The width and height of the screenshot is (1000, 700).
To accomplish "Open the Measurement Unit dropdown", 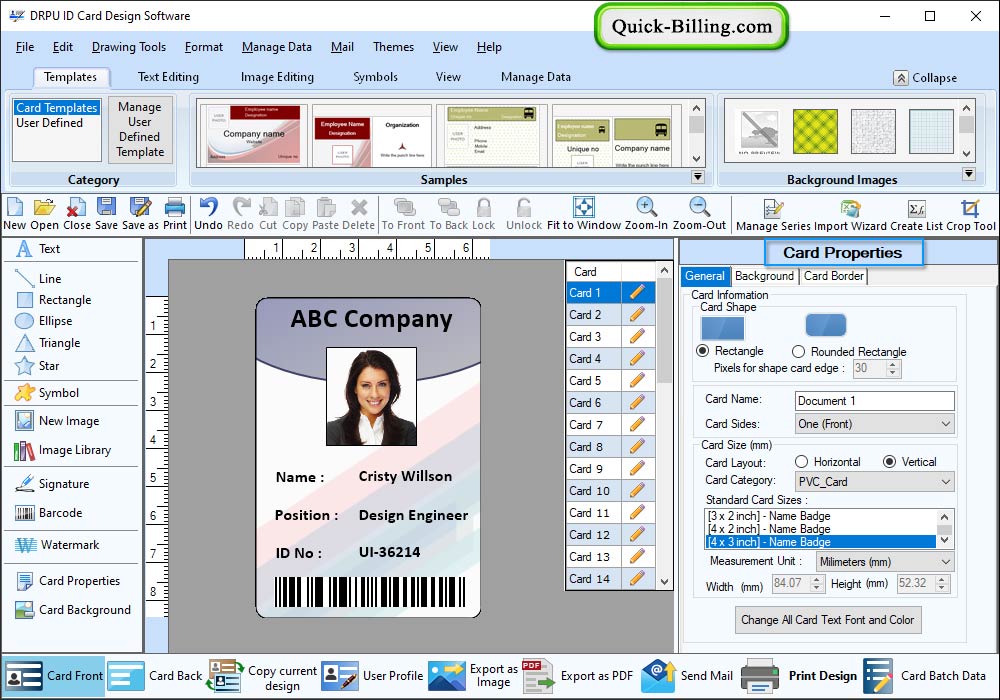I will coord(885,562).
